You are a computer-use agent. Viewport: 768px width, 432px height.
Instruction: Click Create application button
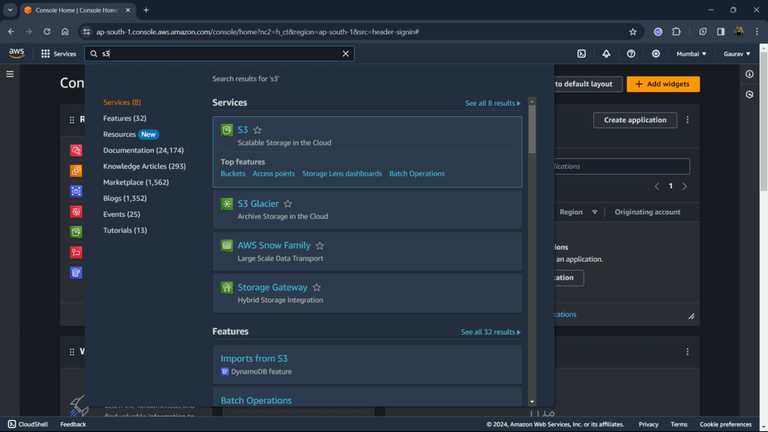coord(635,120)
